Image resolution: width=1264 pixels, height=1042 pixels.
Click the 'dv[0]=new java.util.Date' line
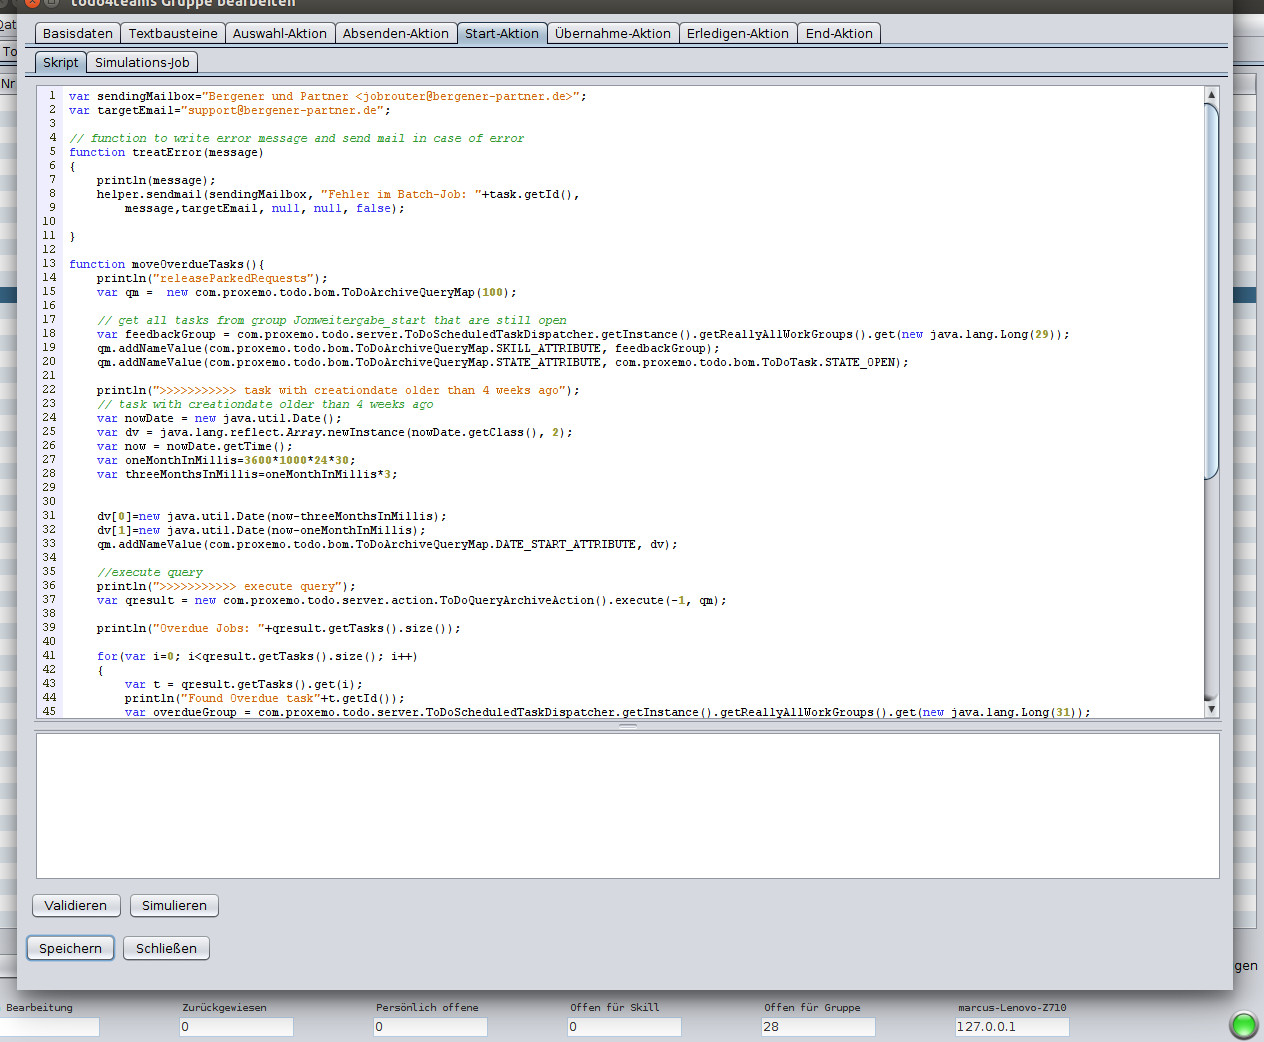pyautogui.click(x=272, y=516)
